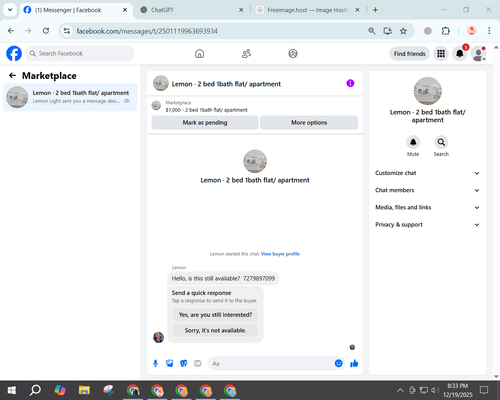Viewport: 500px width, 400px height.
Task: Show hidden system tray icons
Action: (400, 390)
